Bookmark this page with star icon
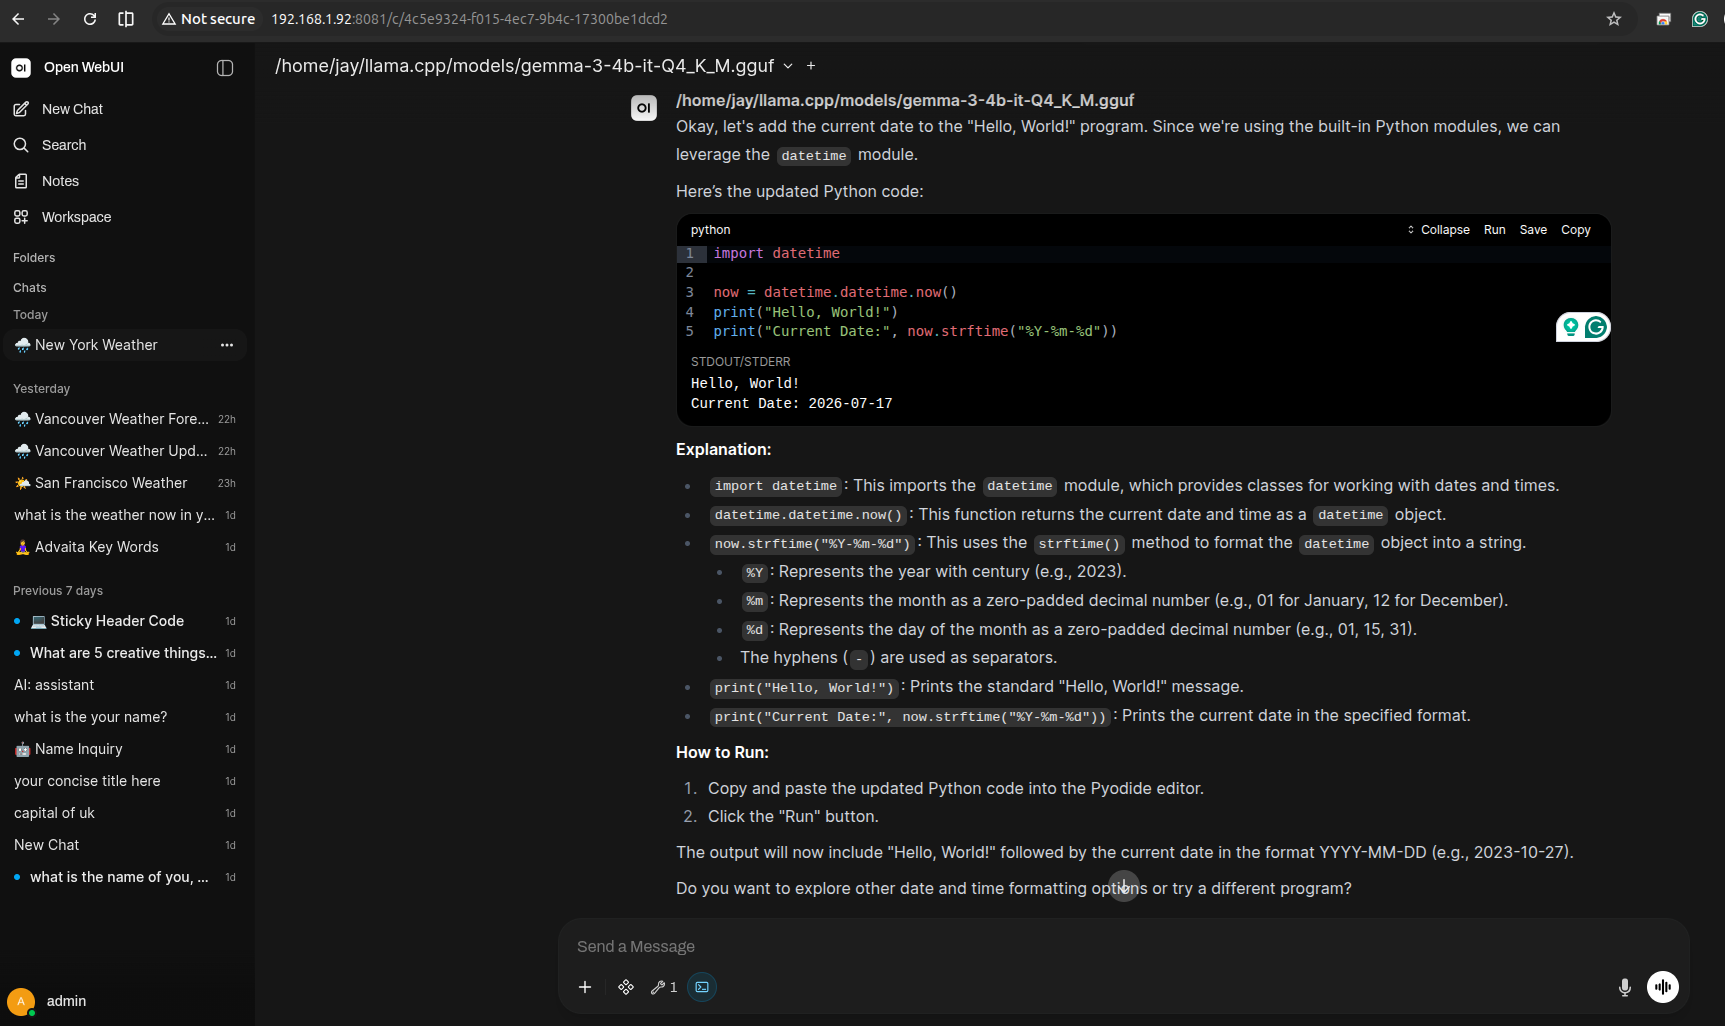The height and width of the screenshot is (1026, 1725). click(1614, 19)
